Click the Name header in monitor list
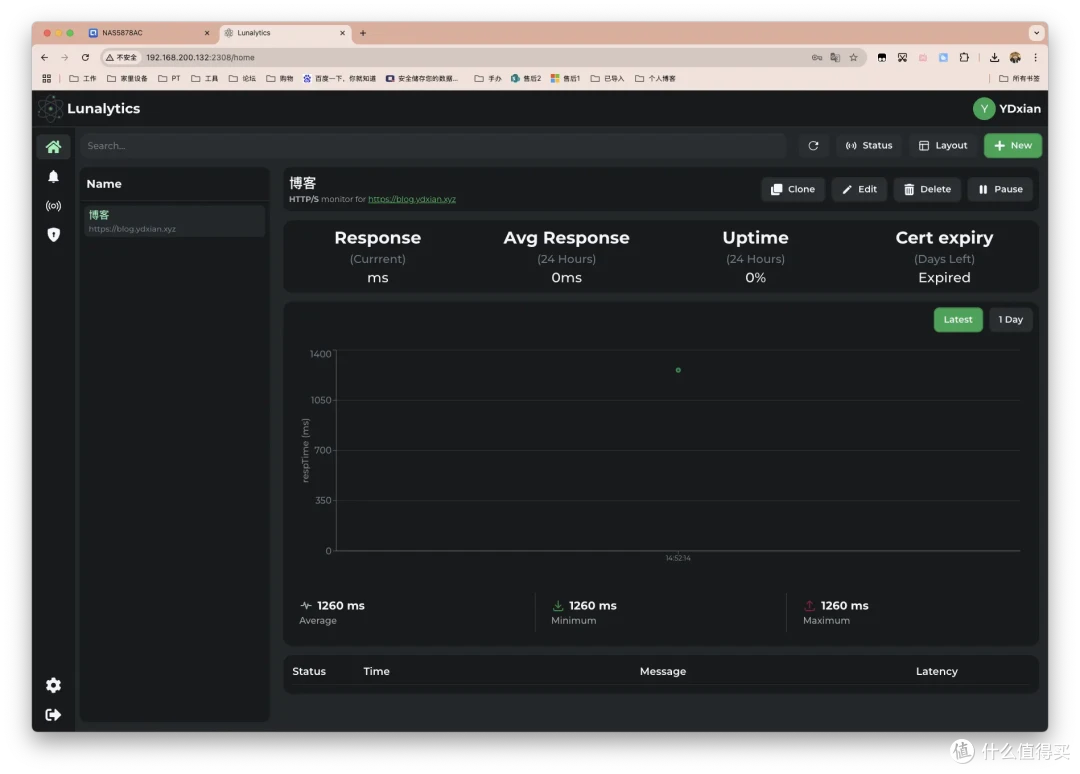The image size is (1080, 774). coord(104,184)
